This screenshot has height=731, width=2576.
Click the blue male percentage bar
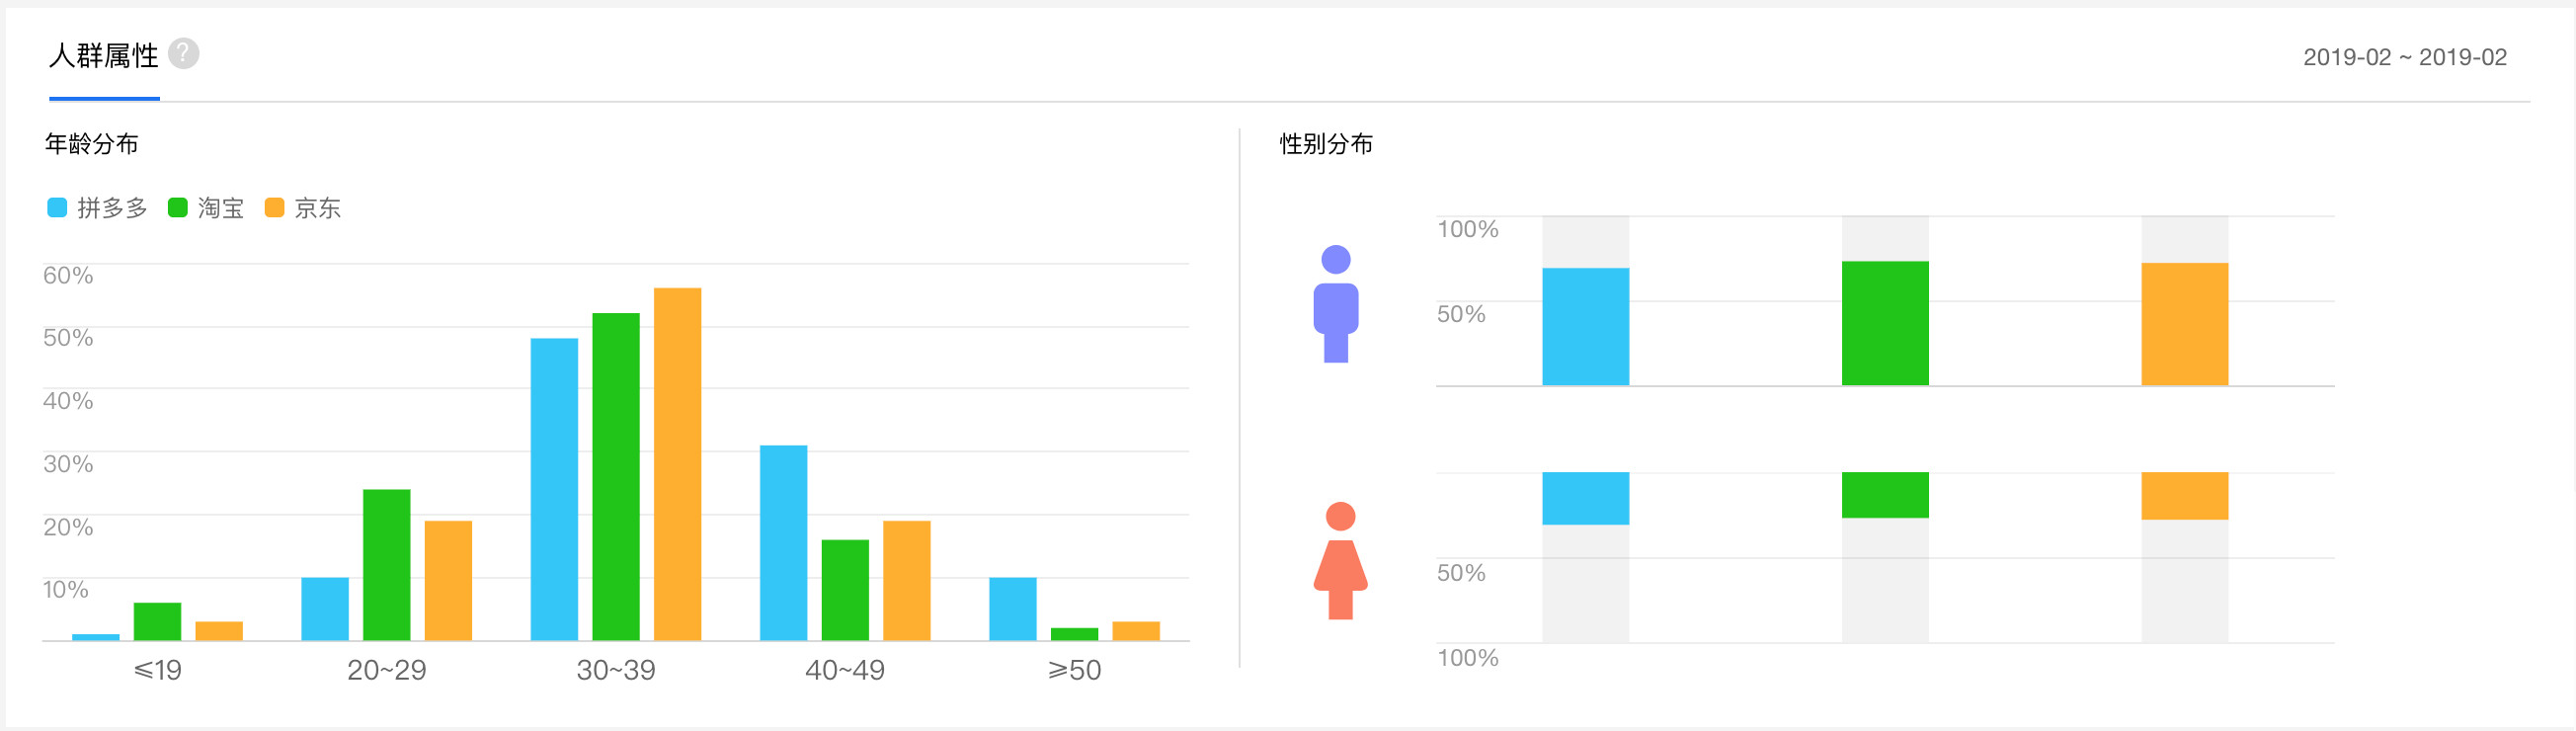click(x=1585, y=327)
